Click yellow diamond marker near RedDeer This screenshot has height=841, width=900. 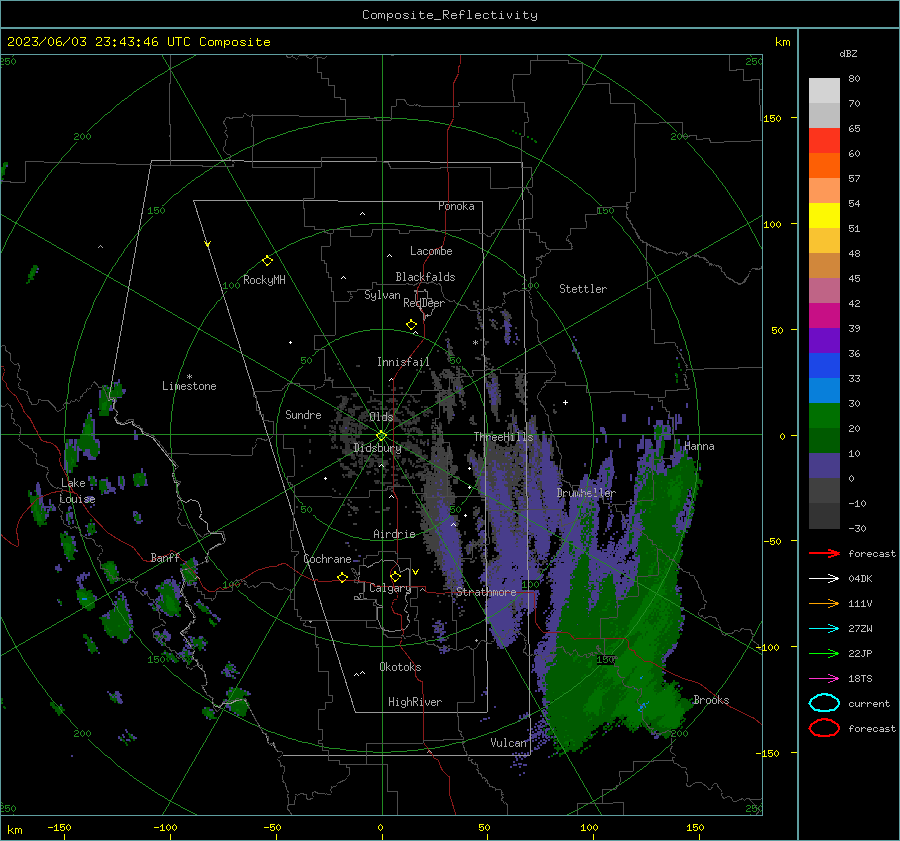412,325
